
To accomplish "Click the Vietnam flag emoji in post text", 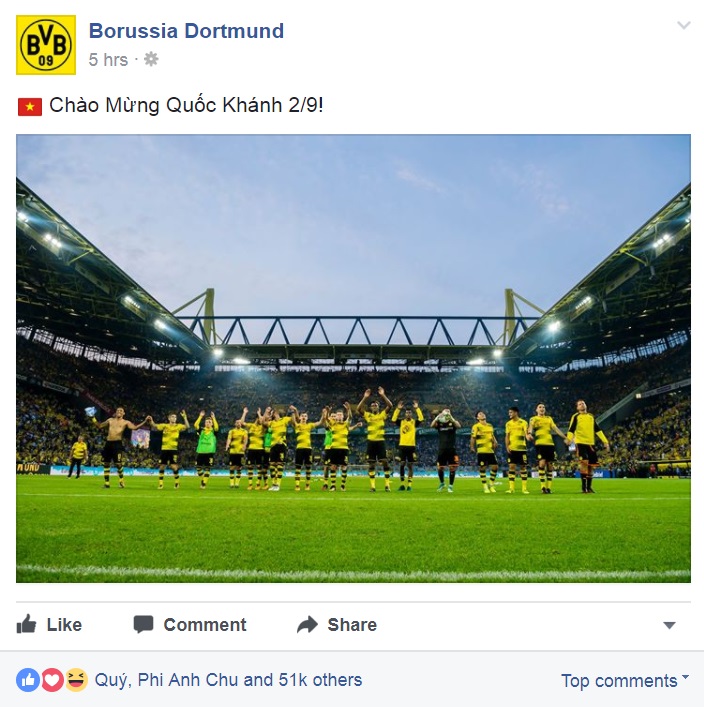I will coord(30,107).
